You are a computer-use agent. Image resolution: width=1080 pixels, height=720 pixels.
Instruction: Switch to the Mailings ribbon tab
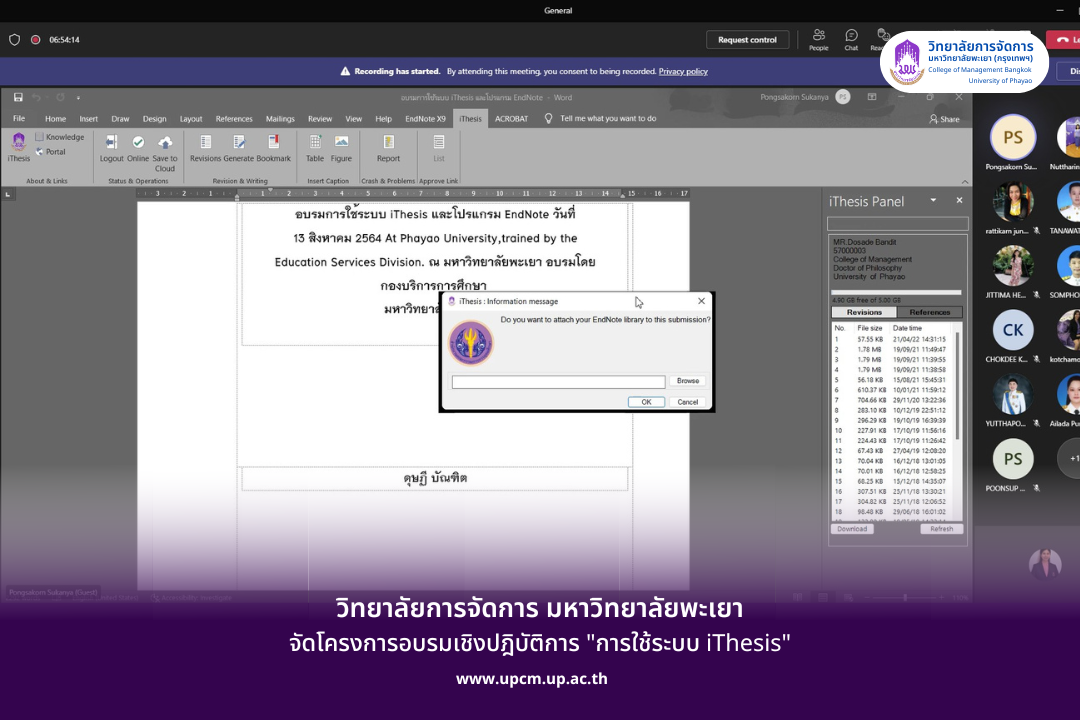coord(280,119)
